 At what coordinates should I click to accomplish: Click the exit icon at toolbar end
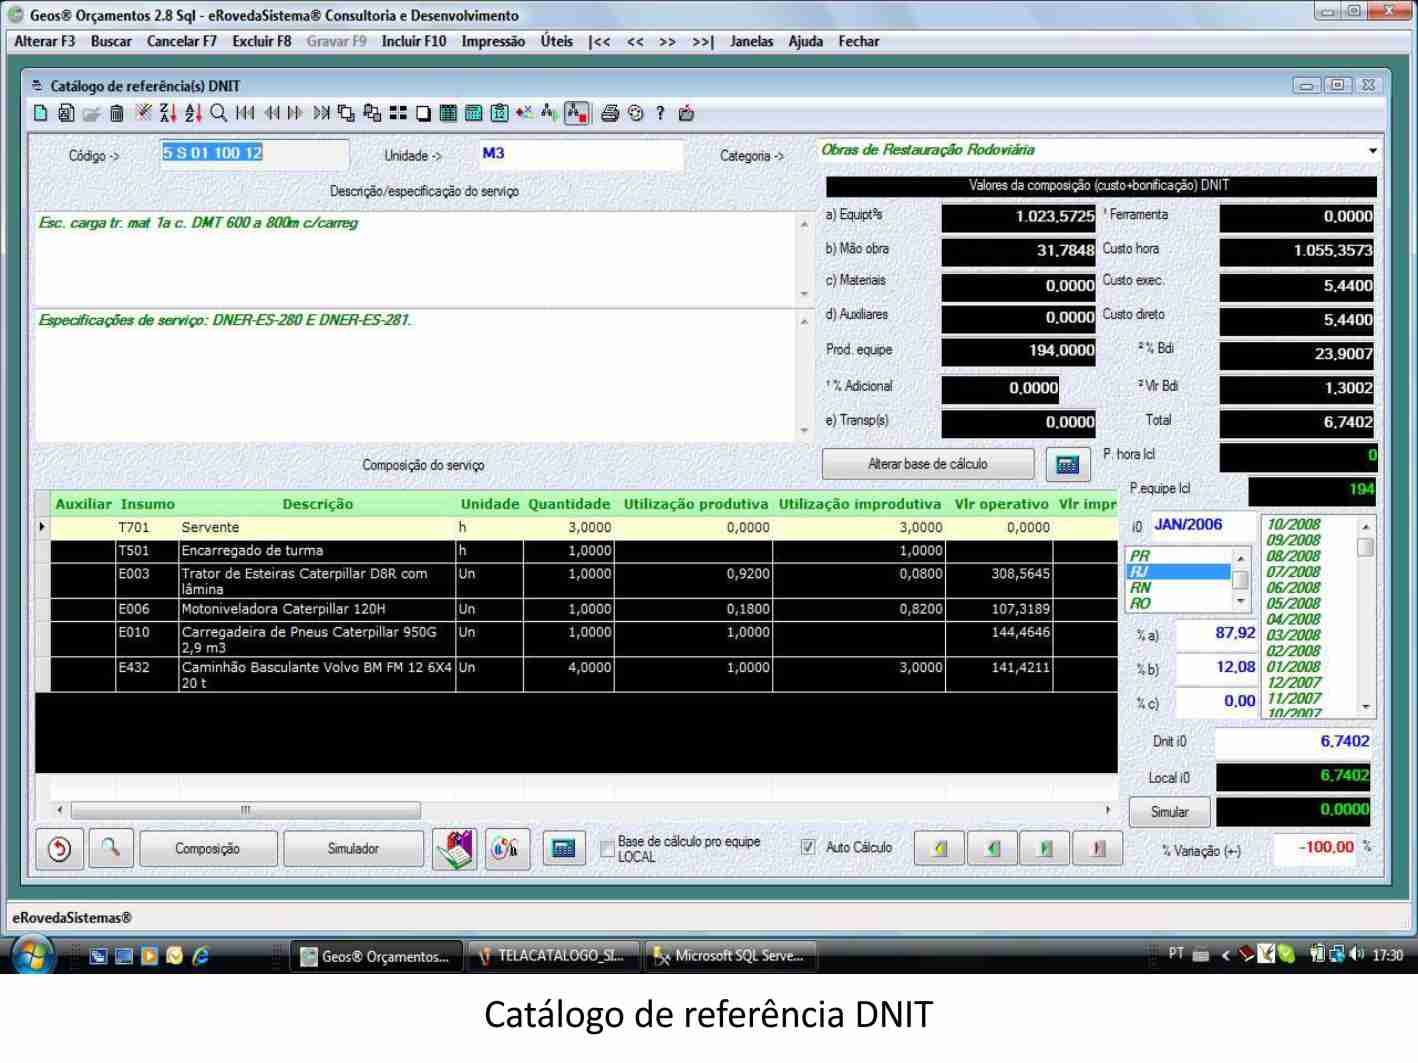click(x=686, y=113)
